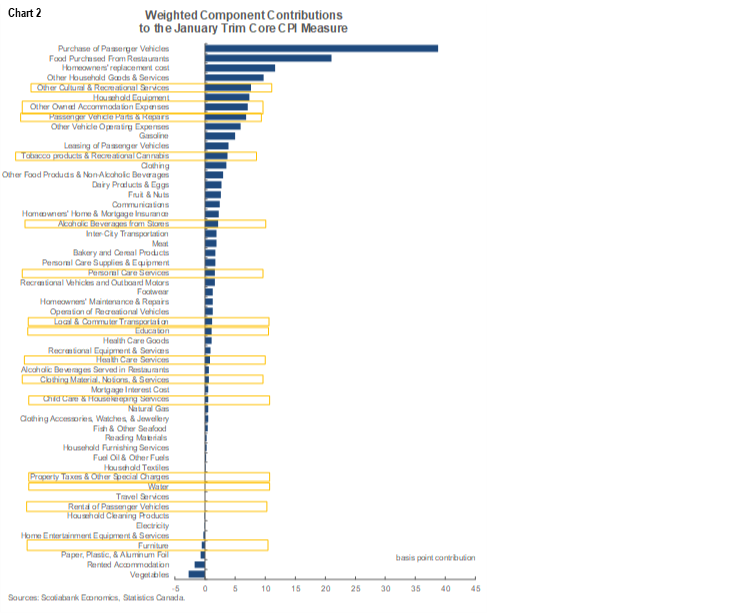Click the Vegetables negative bar
This screenshot has height=614, width=748.
point(197,574)
